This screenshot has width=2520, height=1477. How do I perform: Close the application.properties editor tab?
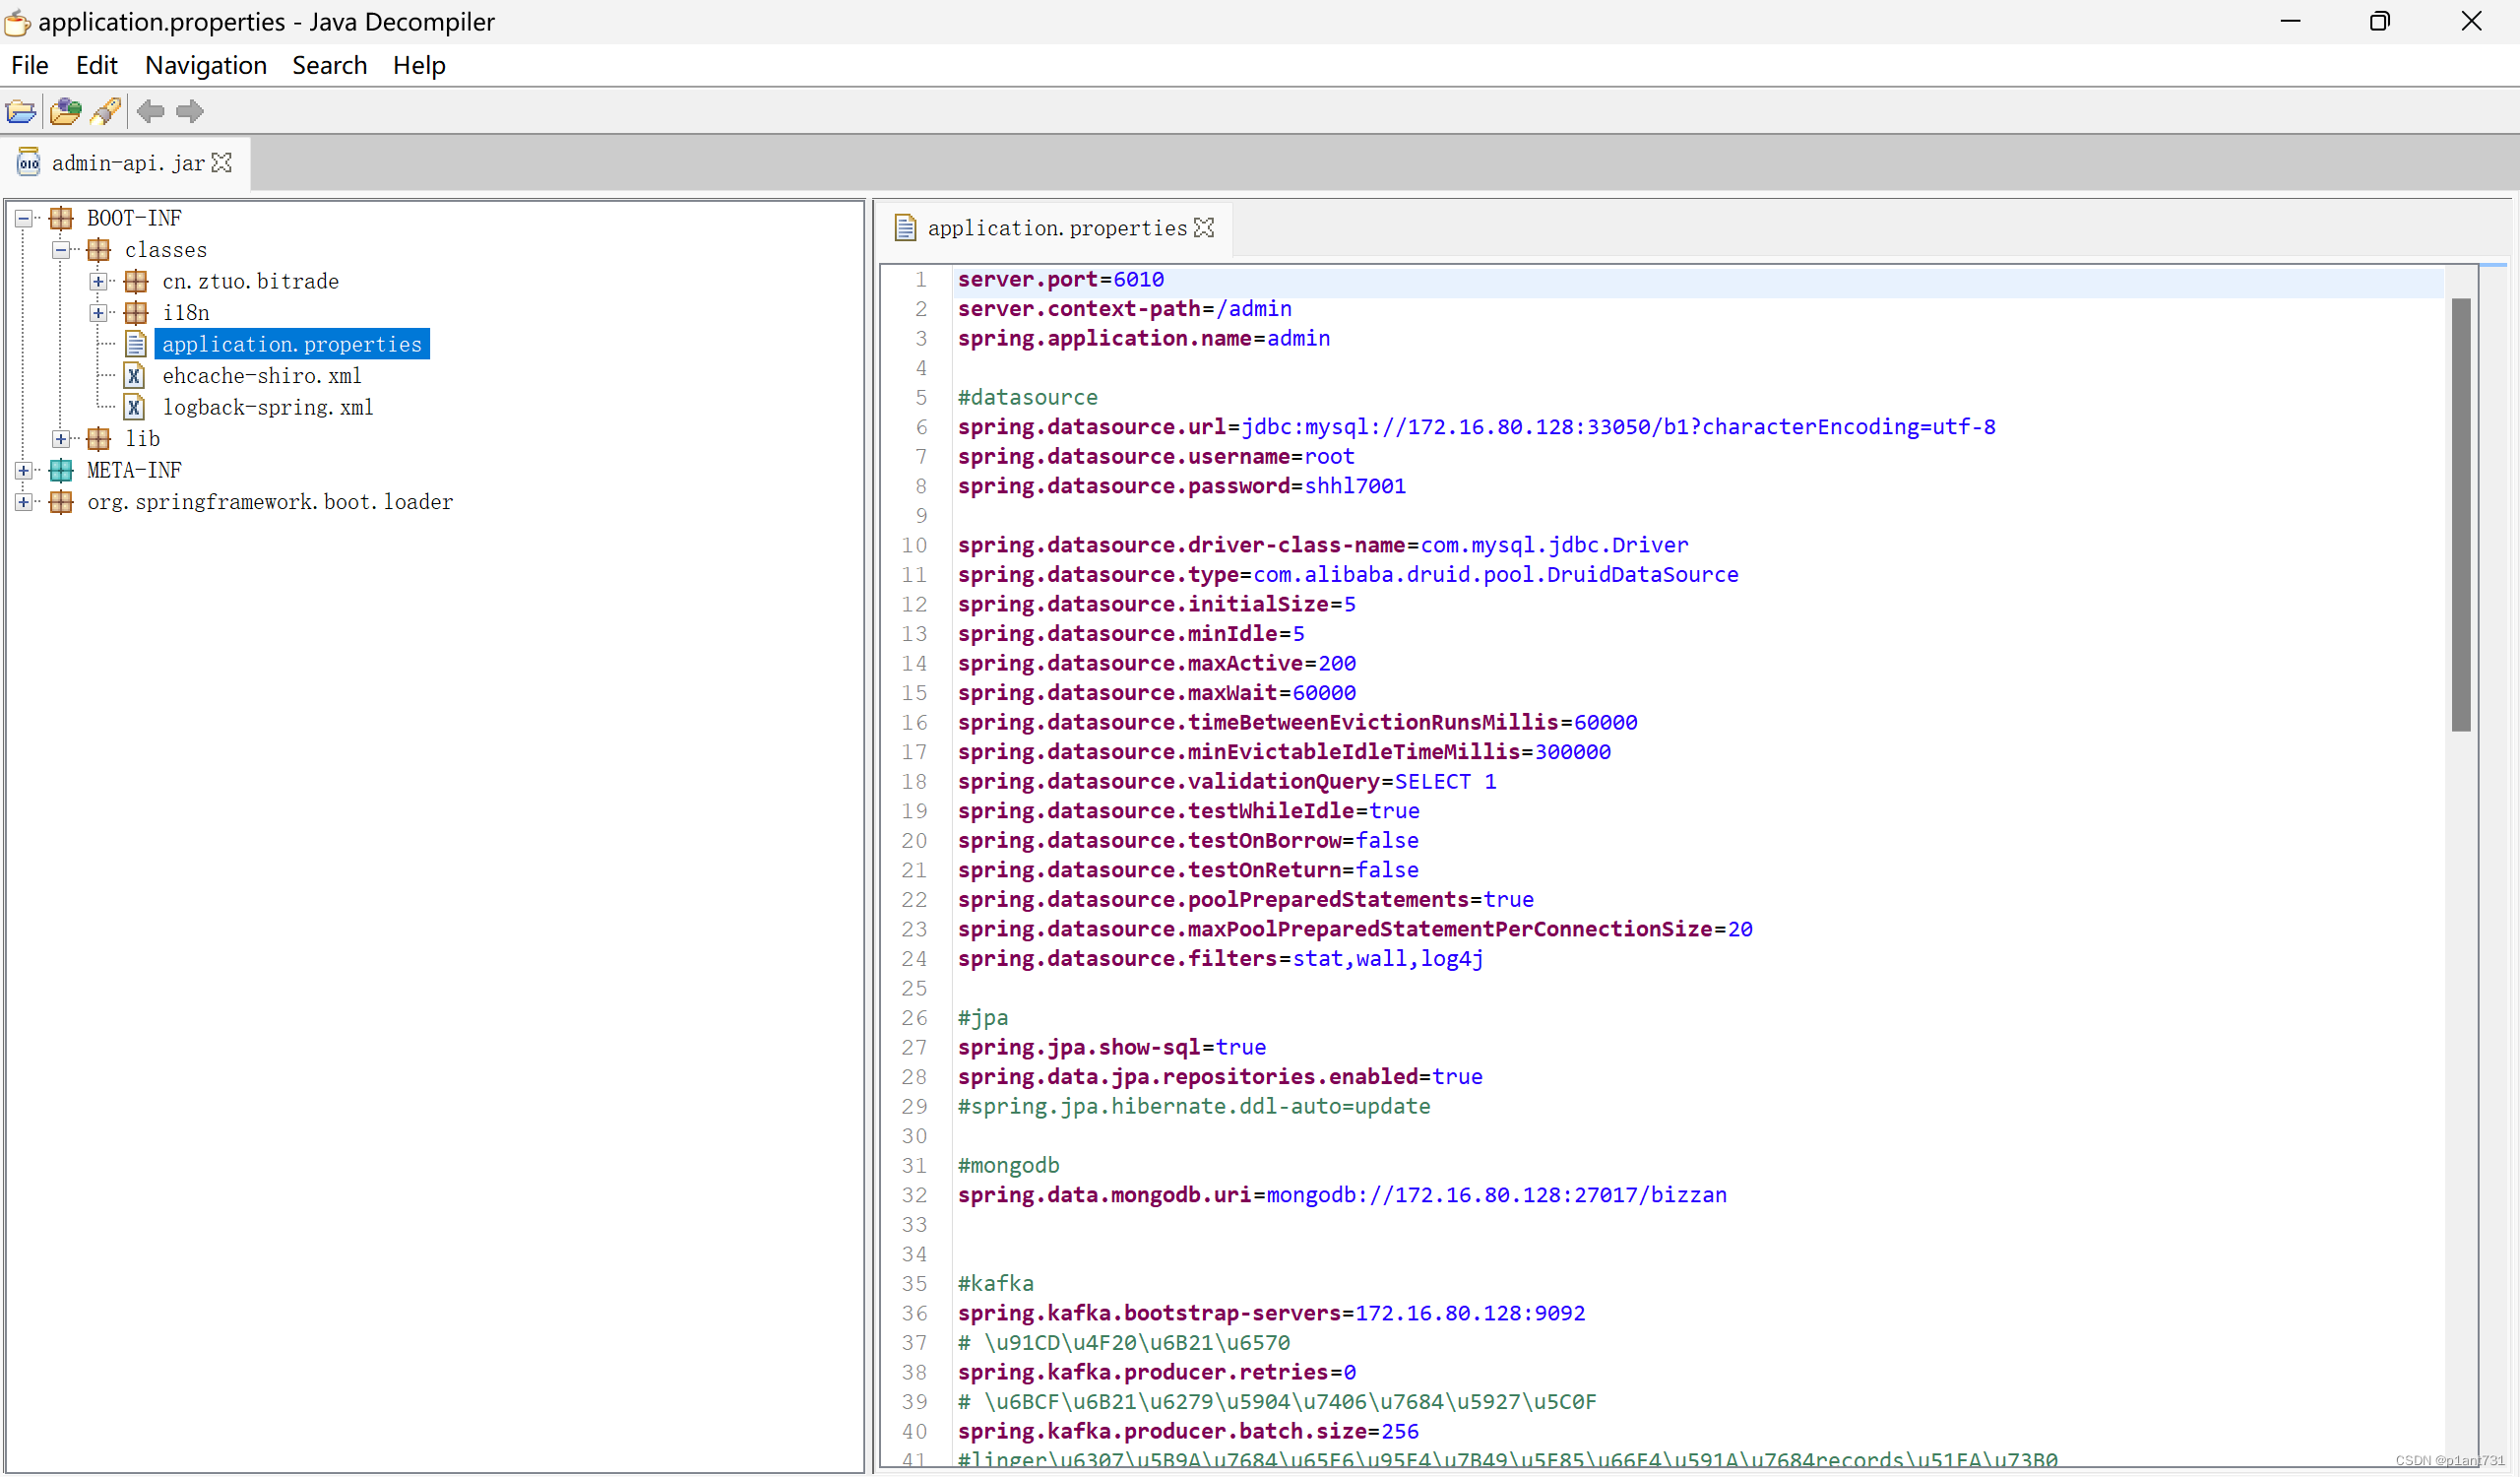point(1204,228)
